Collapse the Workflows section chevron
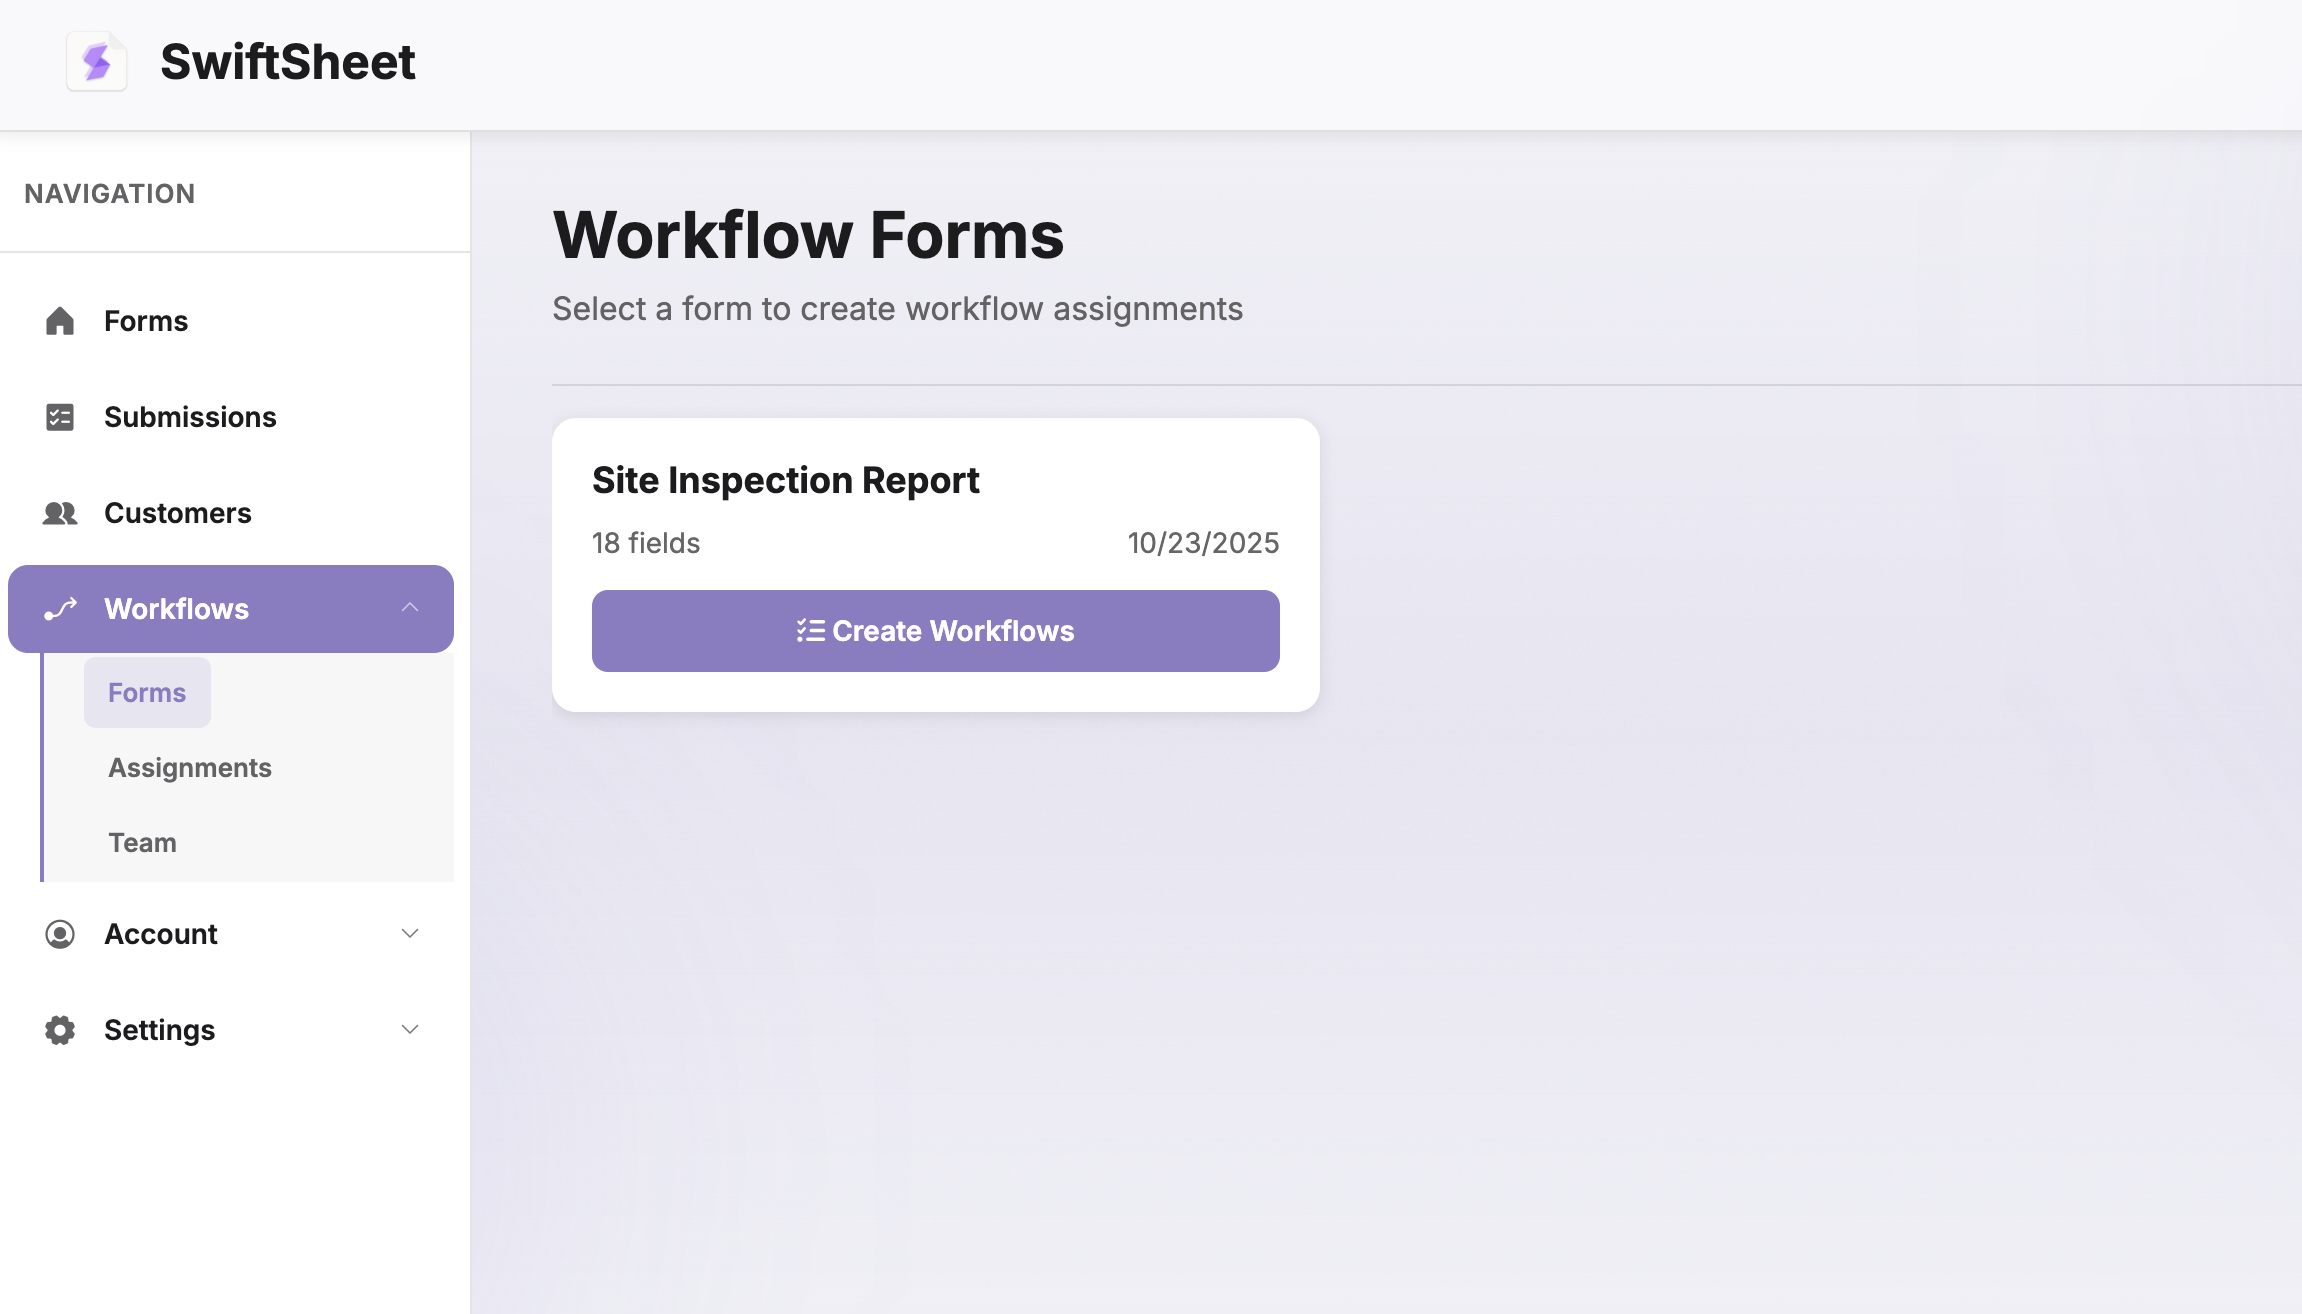The height and width of the screenshot is (1314, 2302). point(410,608)
